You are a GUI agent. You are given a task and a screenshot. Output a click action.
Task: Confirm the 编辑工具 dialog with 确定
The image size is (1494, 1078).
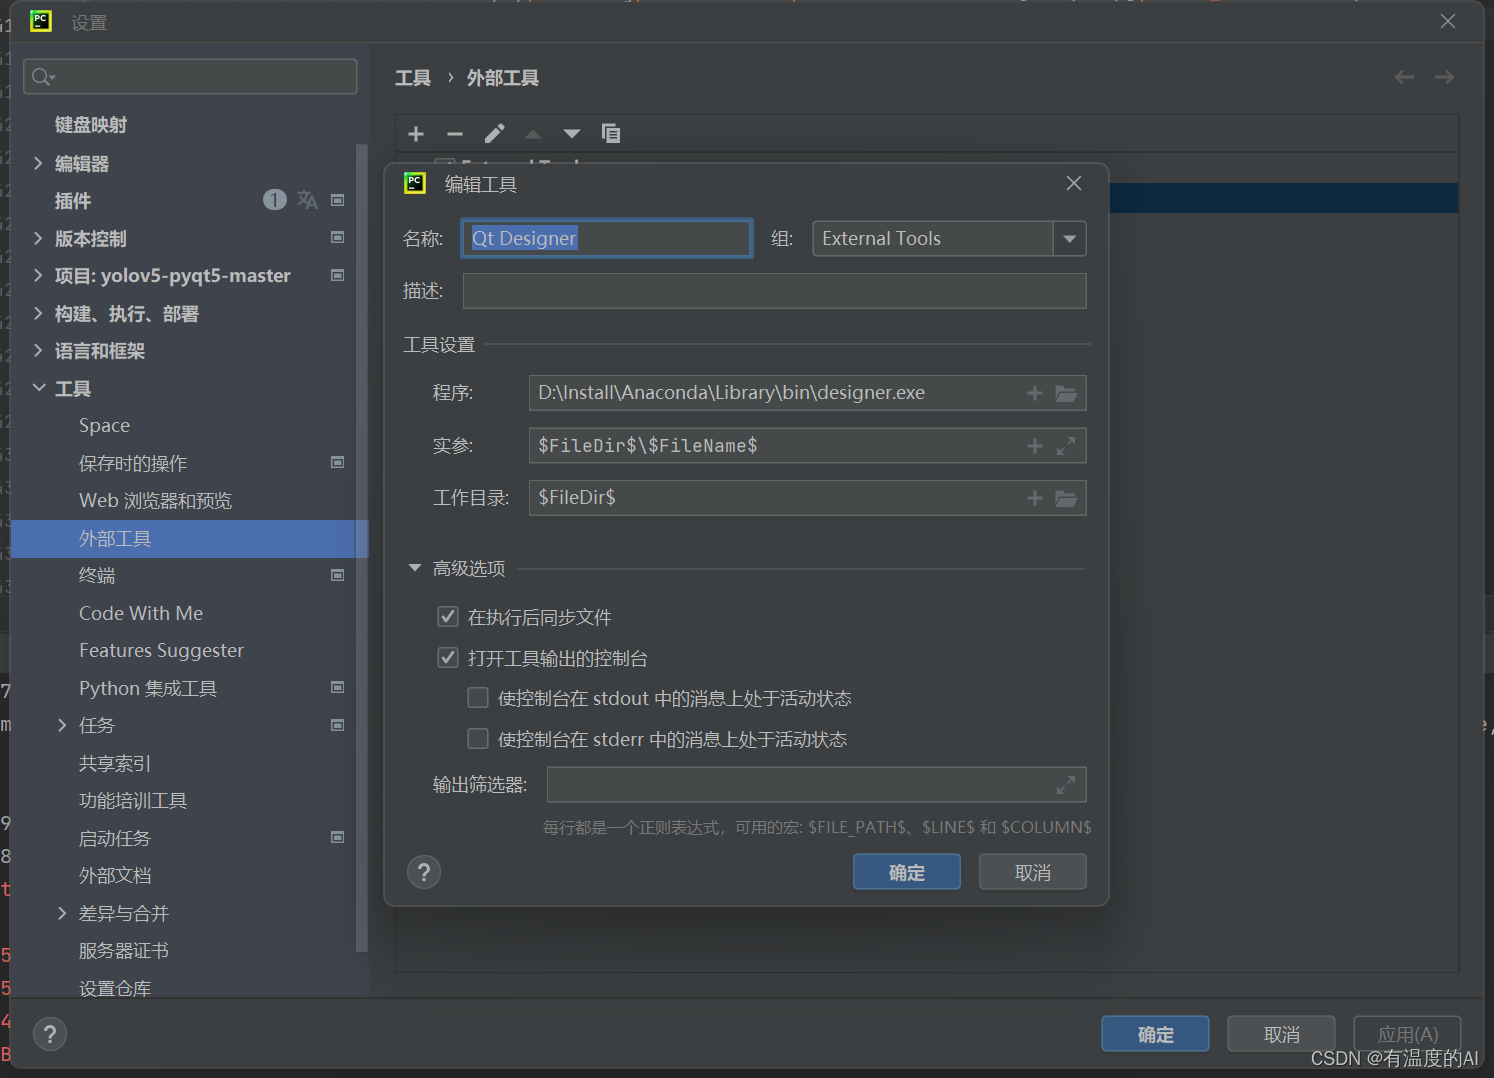coord(907,872)
